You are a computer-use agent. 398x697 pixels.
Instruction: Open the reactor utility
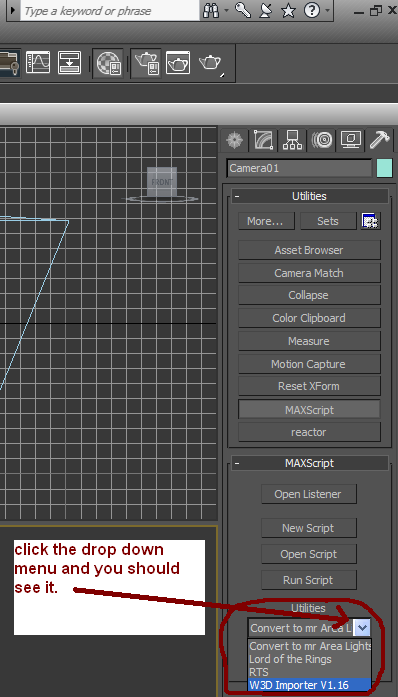pos(309,432)
